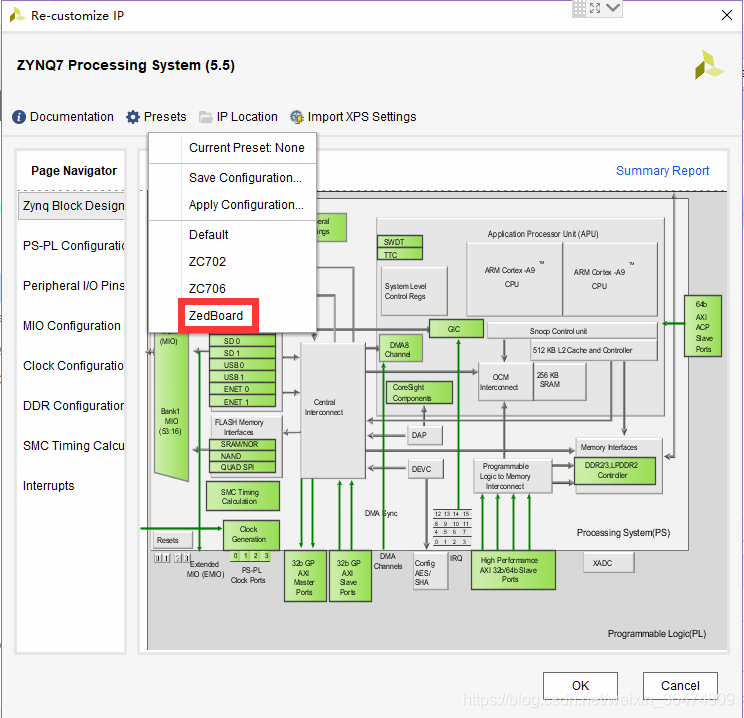
Task: Open the Summary Report link
Action: (x=662, y=170)
